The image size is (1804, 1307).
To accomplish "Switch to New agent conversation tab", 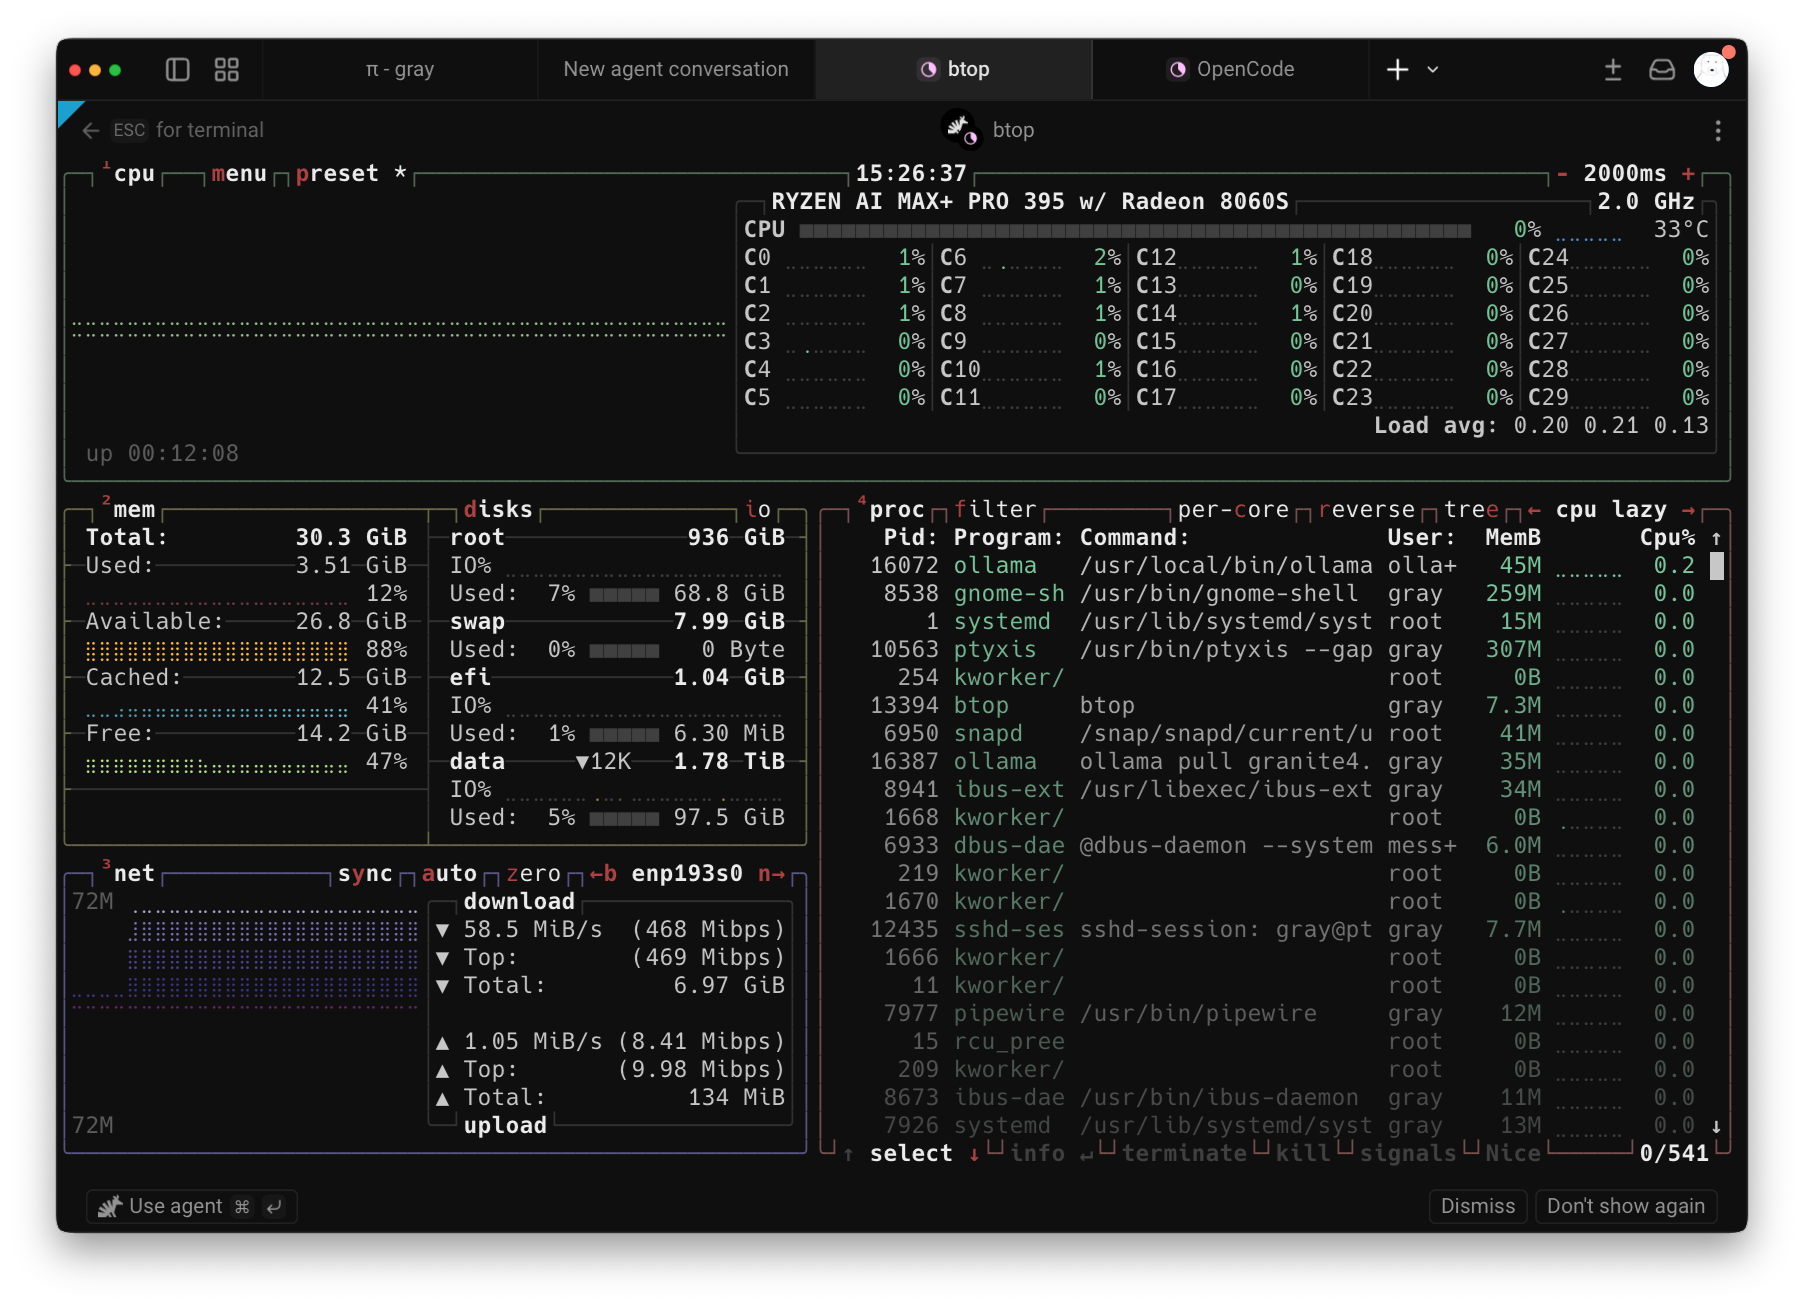I will pyautogui.click(x=676, y=69).
